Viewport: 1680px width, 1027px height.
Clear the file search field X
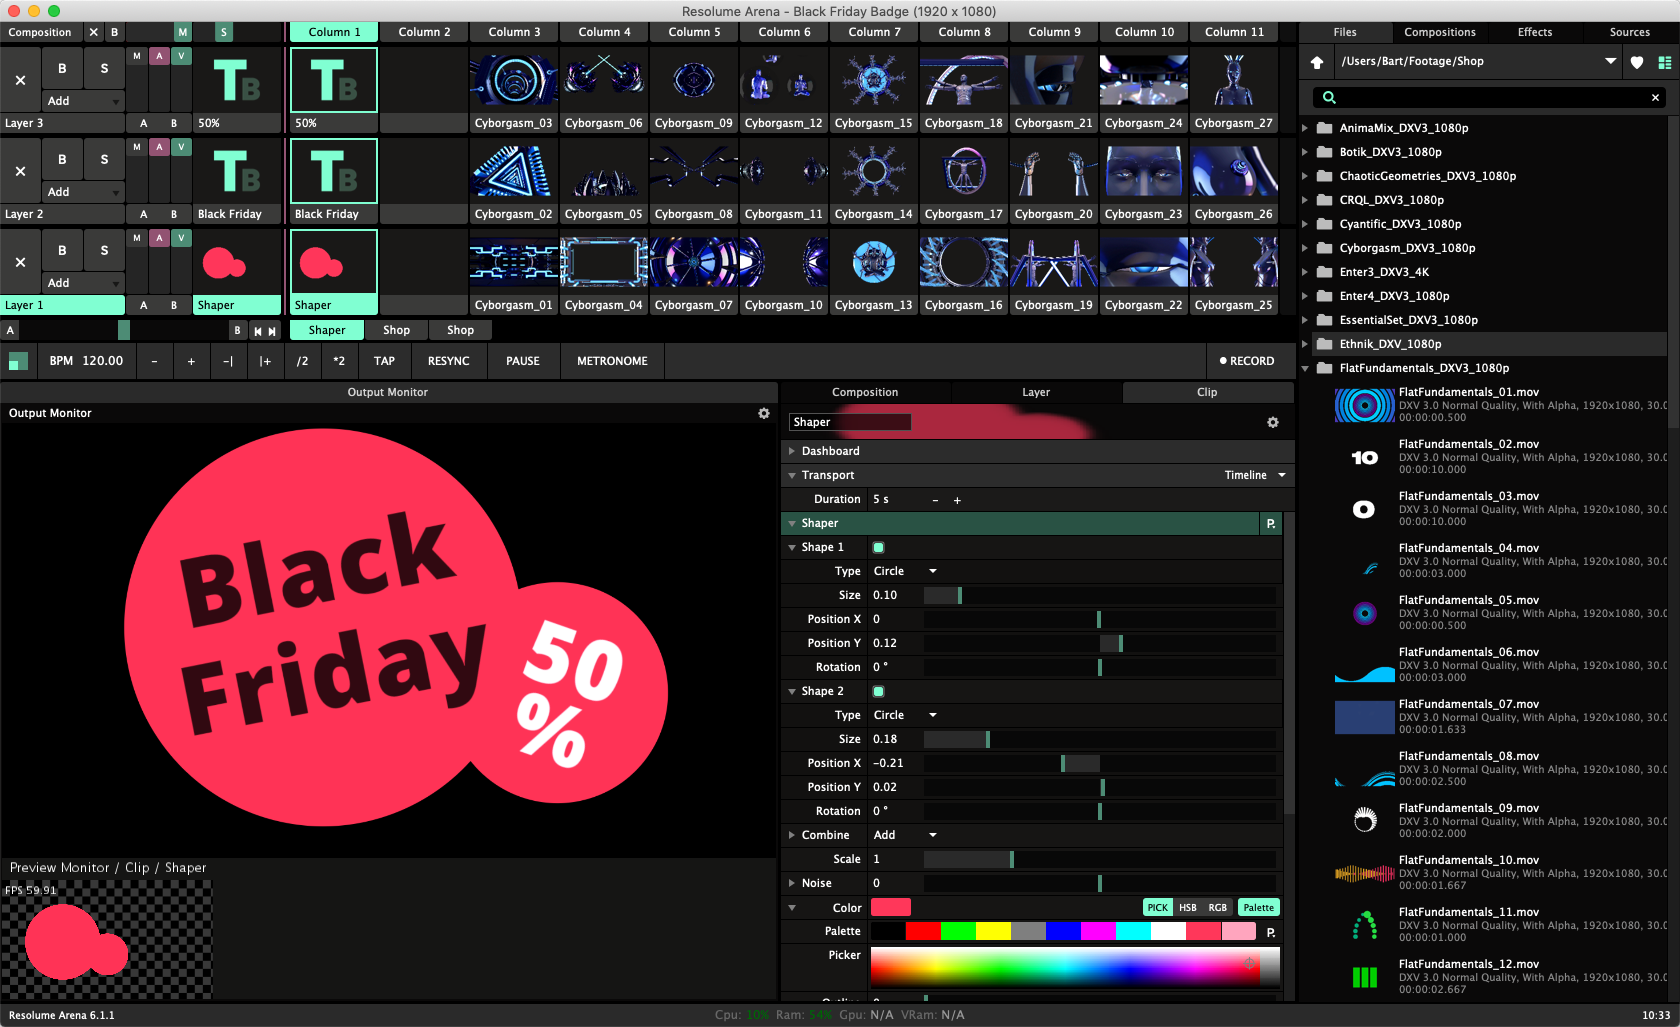click(1655, 97)
